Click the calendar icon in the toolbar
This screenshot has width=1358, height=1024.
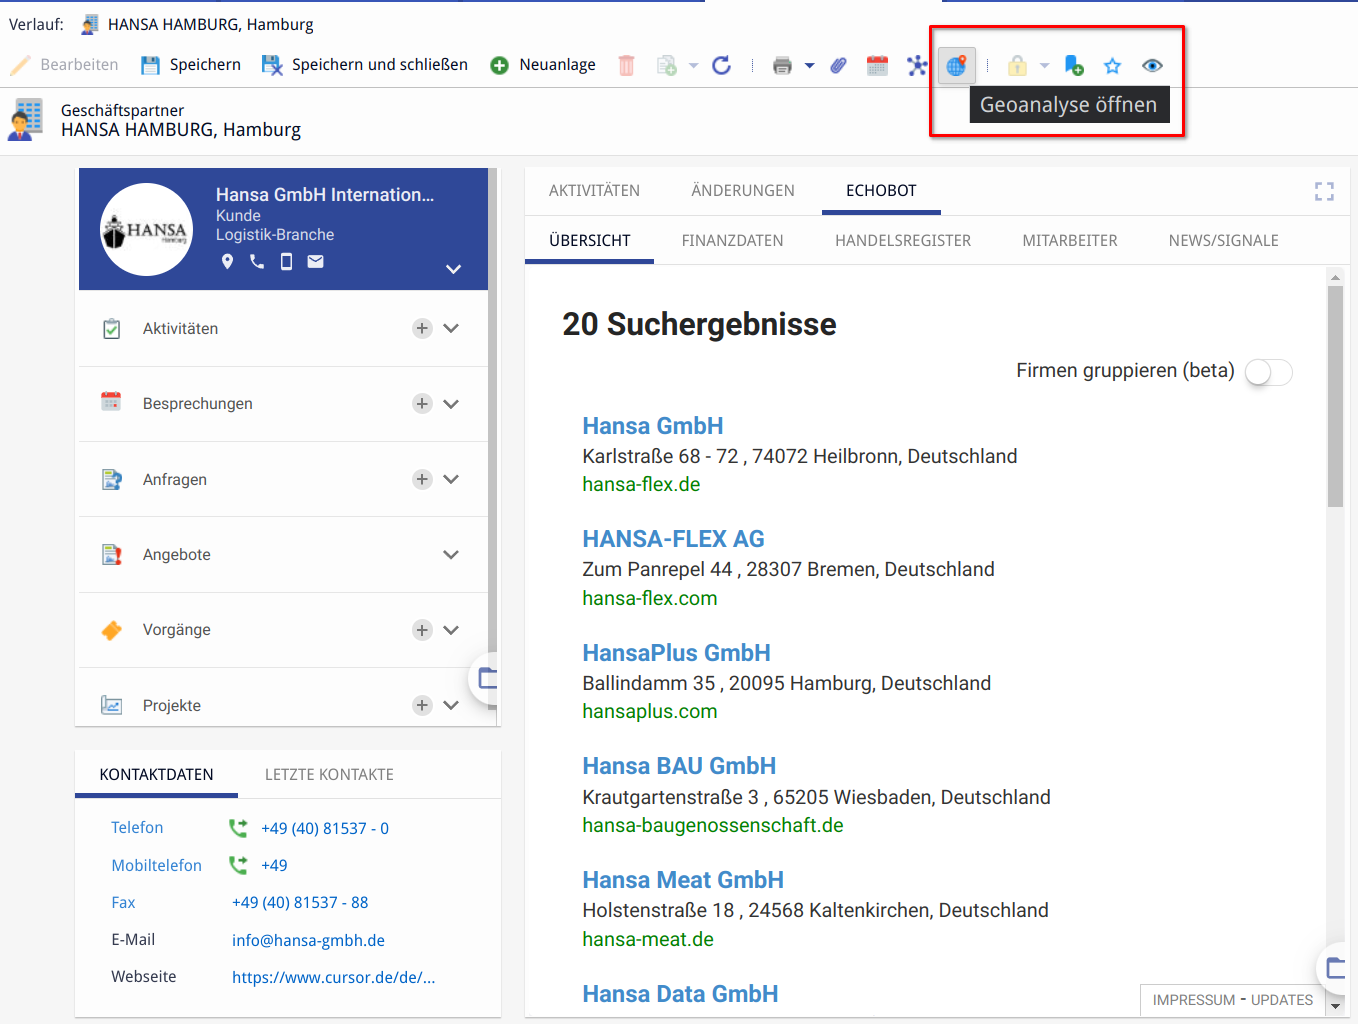tap(877, 66)
